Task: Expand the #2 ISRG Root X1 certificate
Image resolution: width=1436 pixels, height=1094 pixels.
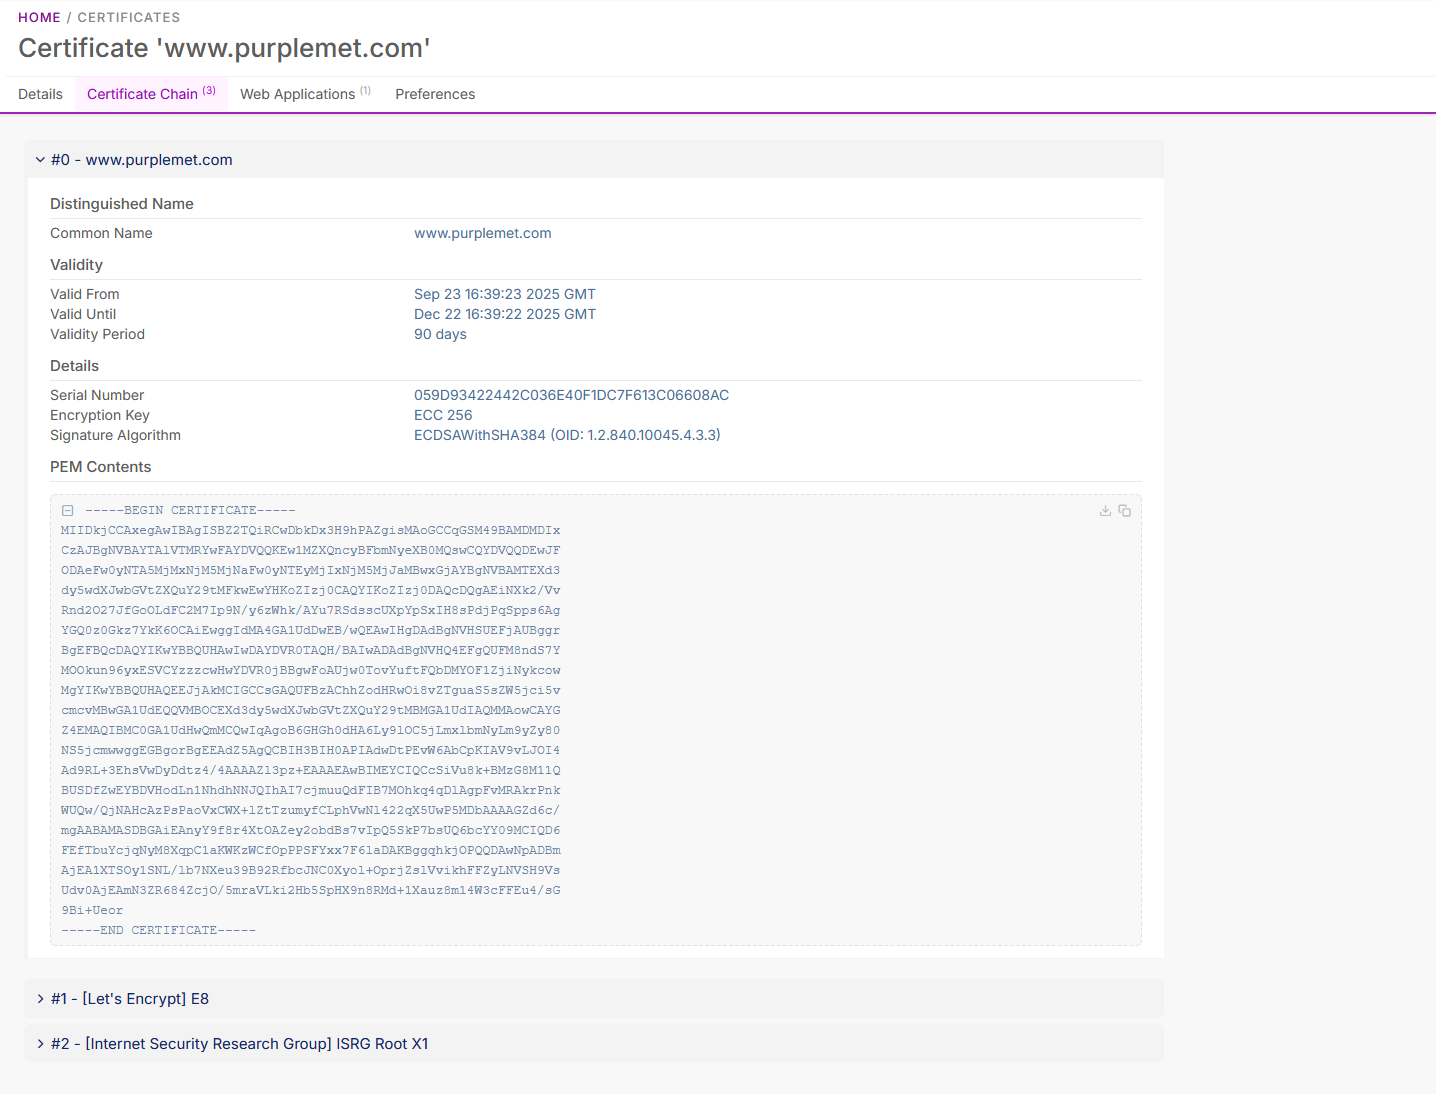Action: (594, 1044)
